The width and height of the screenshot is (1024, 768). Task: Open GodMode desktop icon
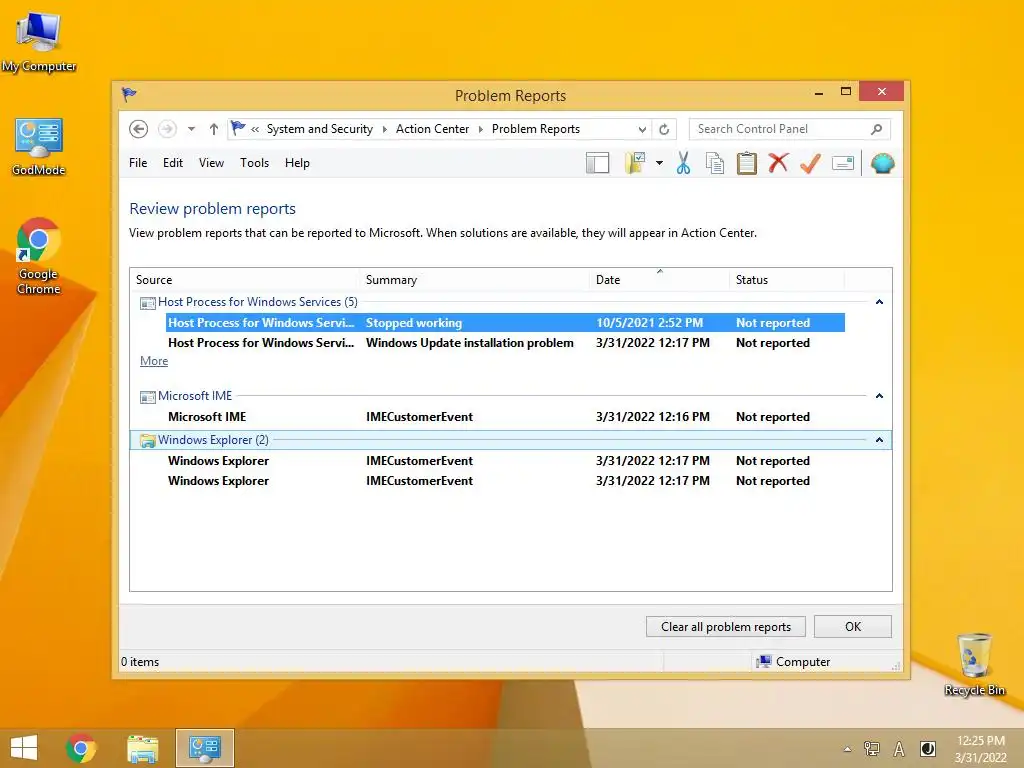(39, 147)
